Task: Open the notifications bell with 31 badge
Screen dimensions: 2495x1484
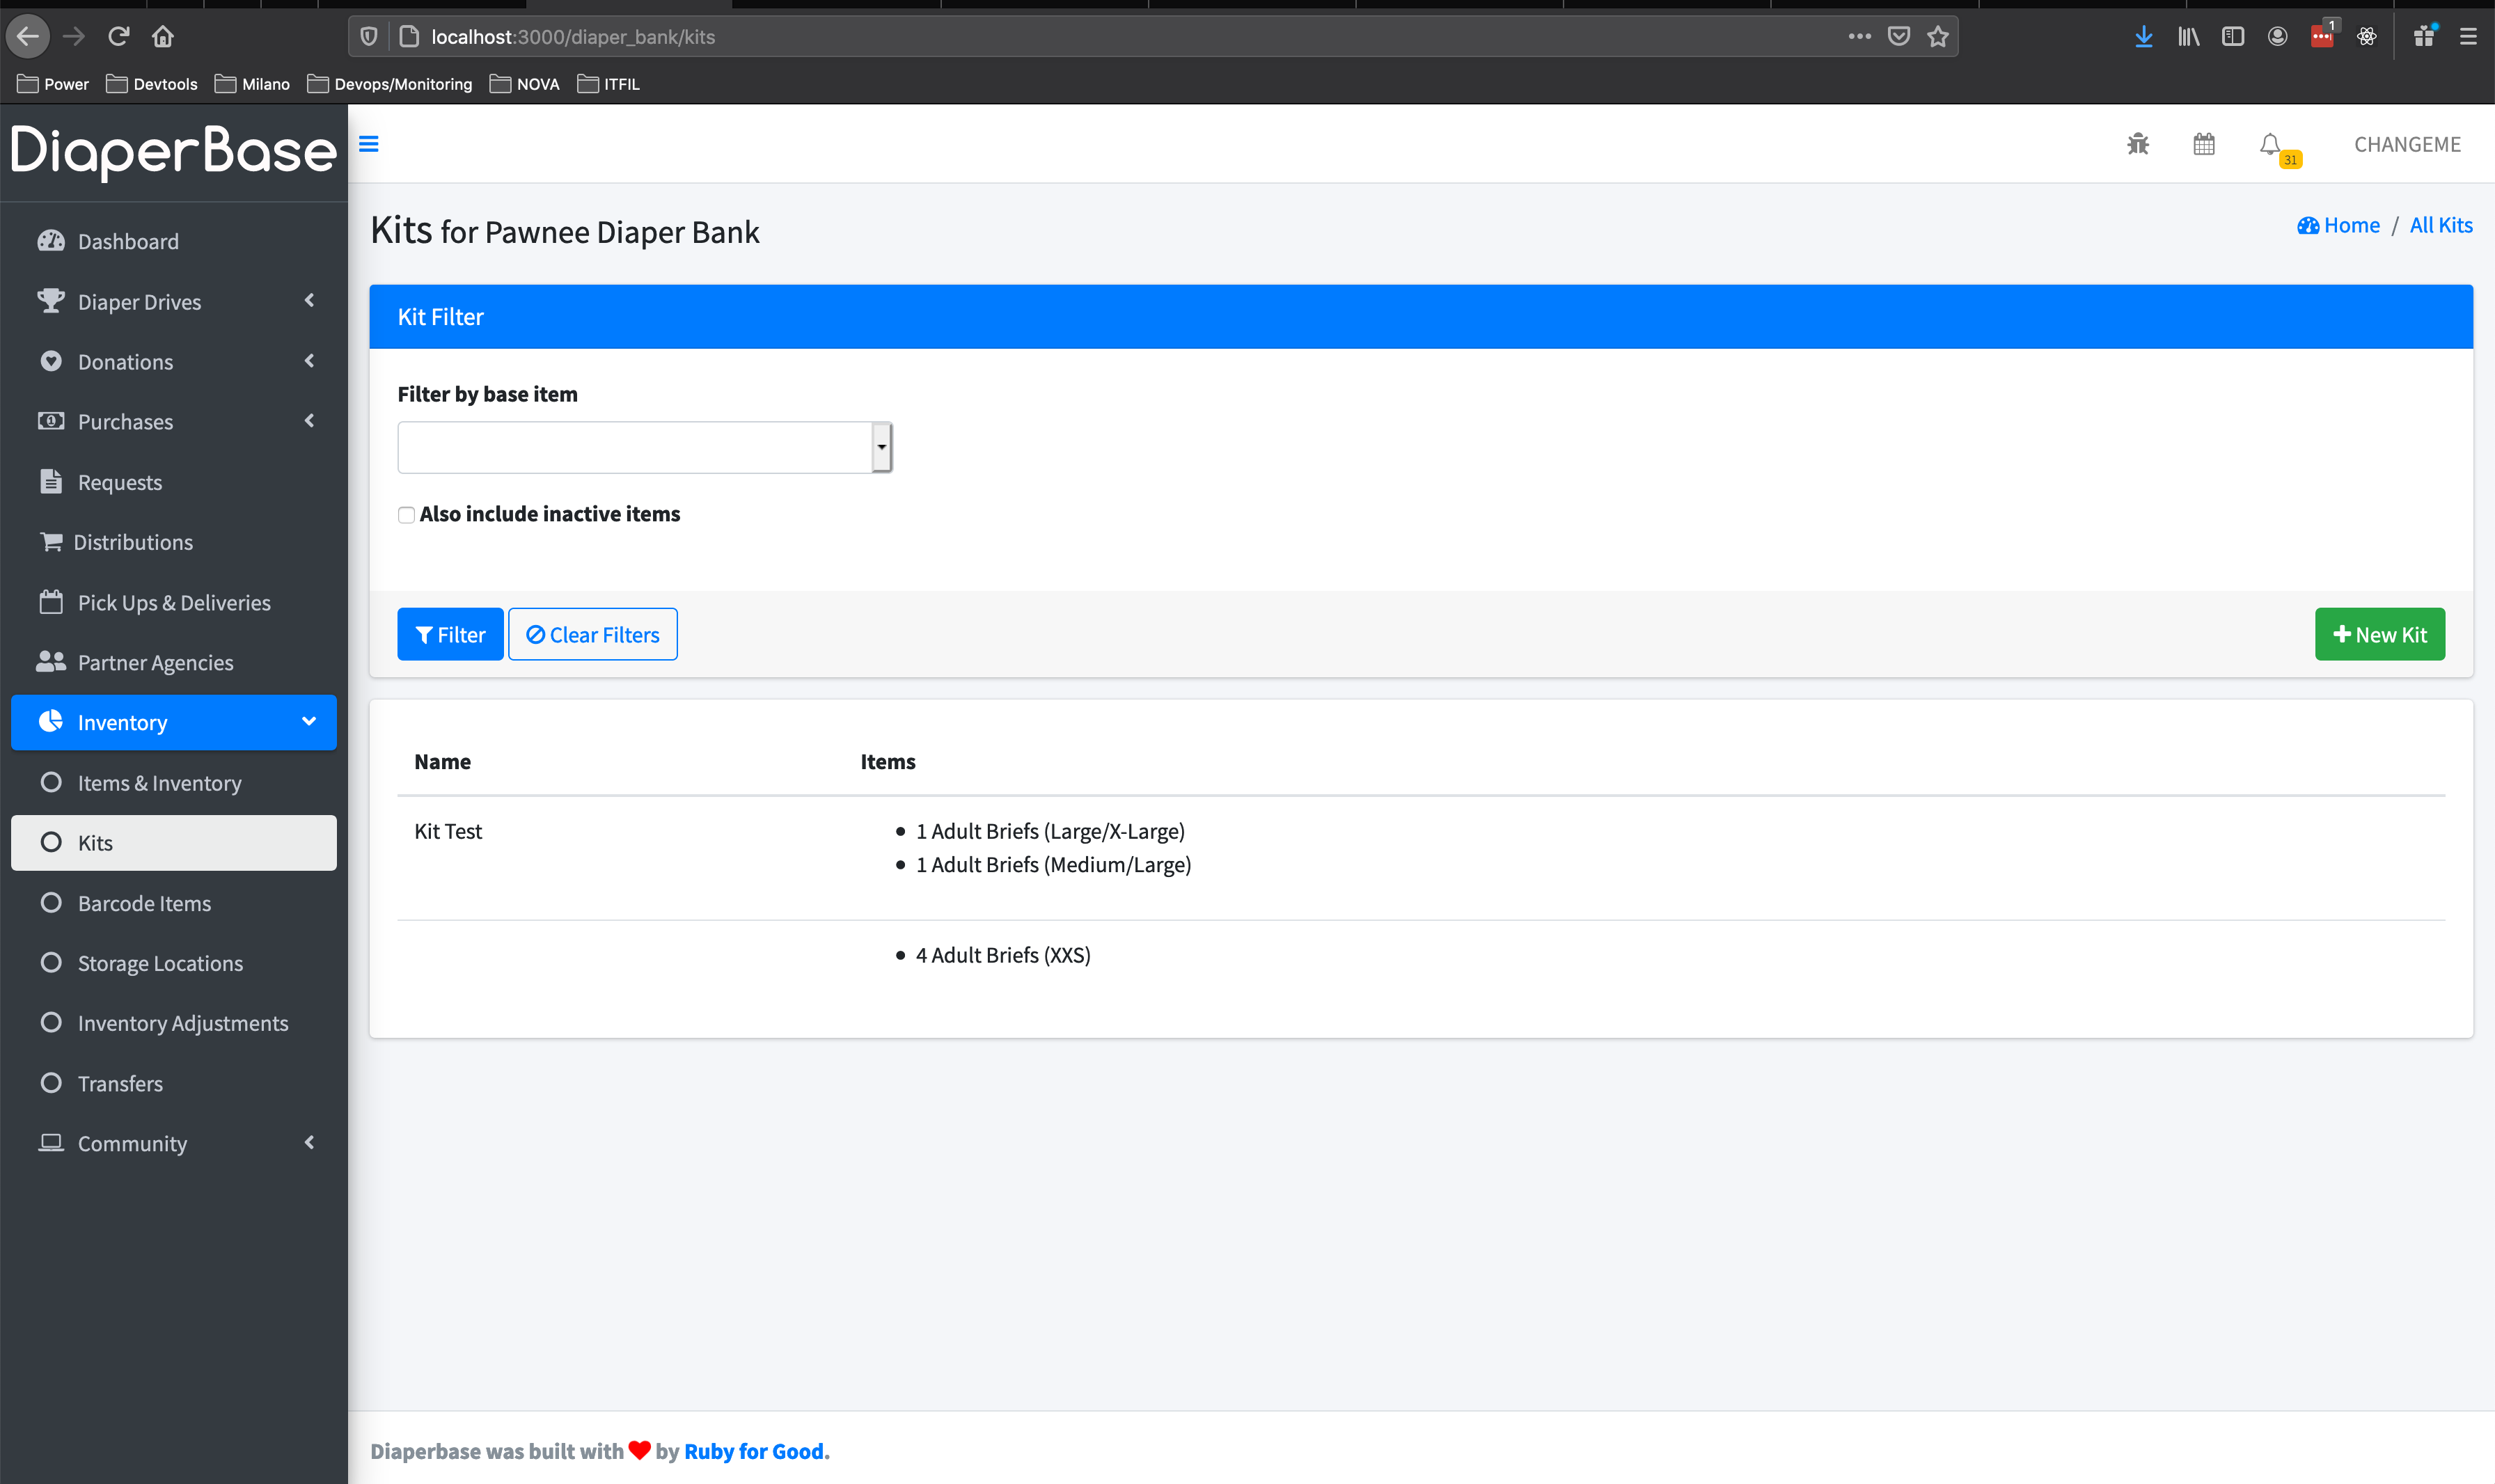Action: tap(2270, 145)
